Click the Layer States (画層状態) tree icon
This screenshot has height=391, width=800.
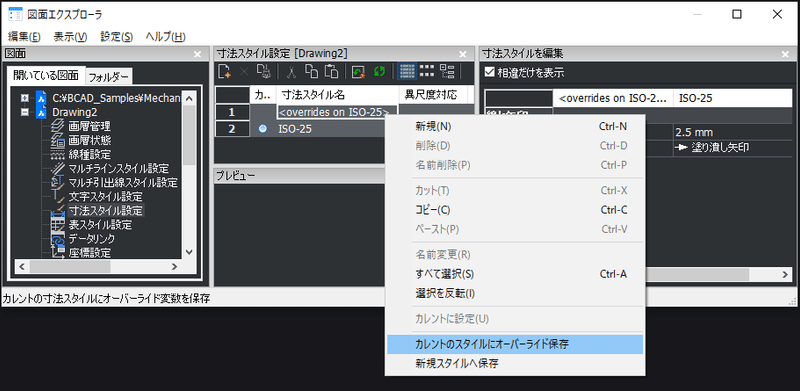[x=58, y=140]
